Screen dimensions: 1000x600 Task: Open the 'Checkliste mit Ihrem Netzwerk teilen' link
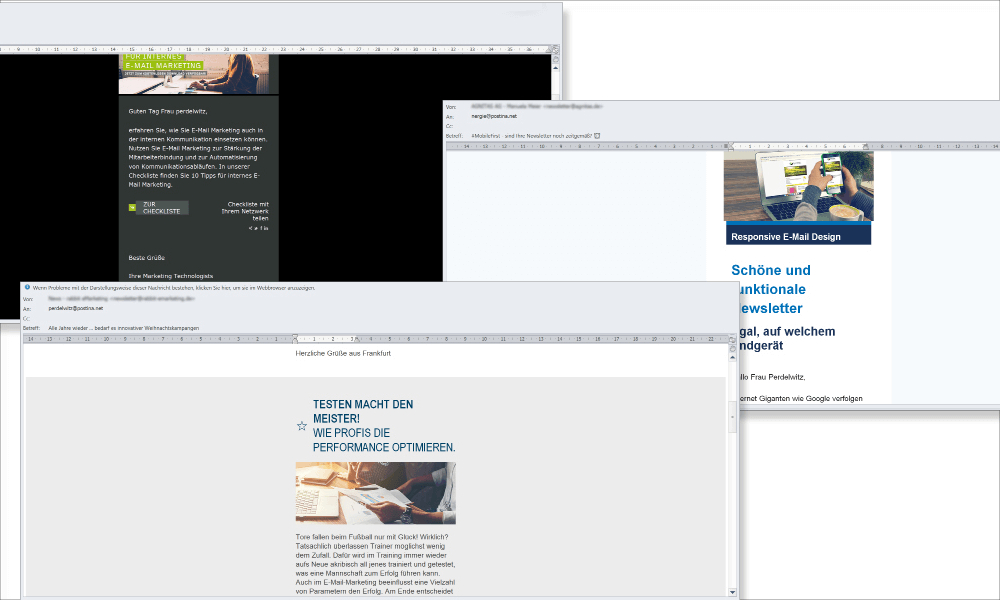246,210
